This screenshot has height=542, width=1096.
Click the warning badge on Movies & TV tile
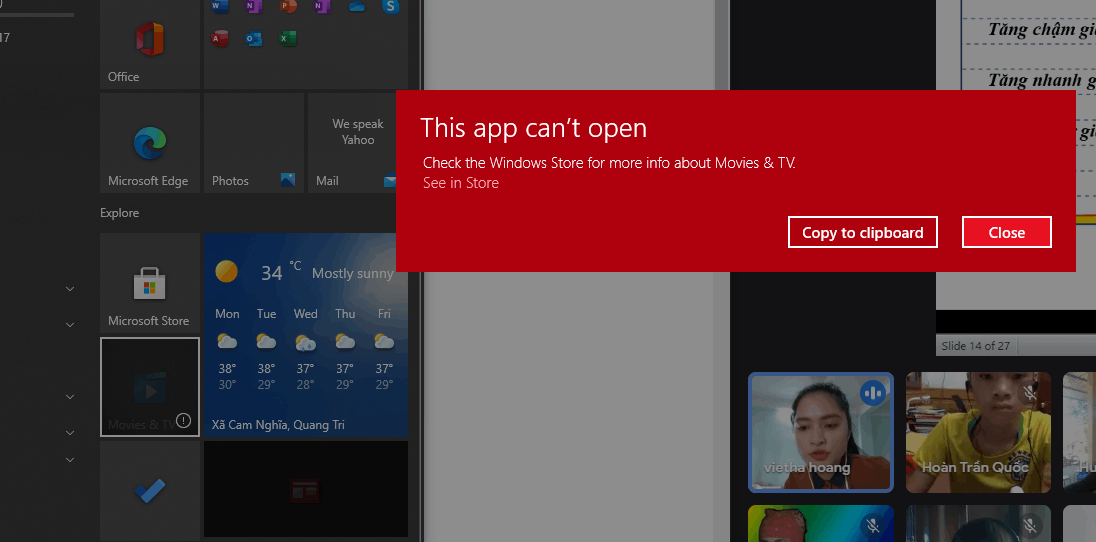tap(183, 420)
